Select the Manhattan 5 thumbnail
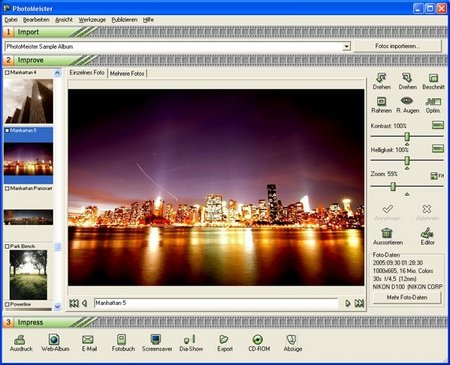 [28, 159]
